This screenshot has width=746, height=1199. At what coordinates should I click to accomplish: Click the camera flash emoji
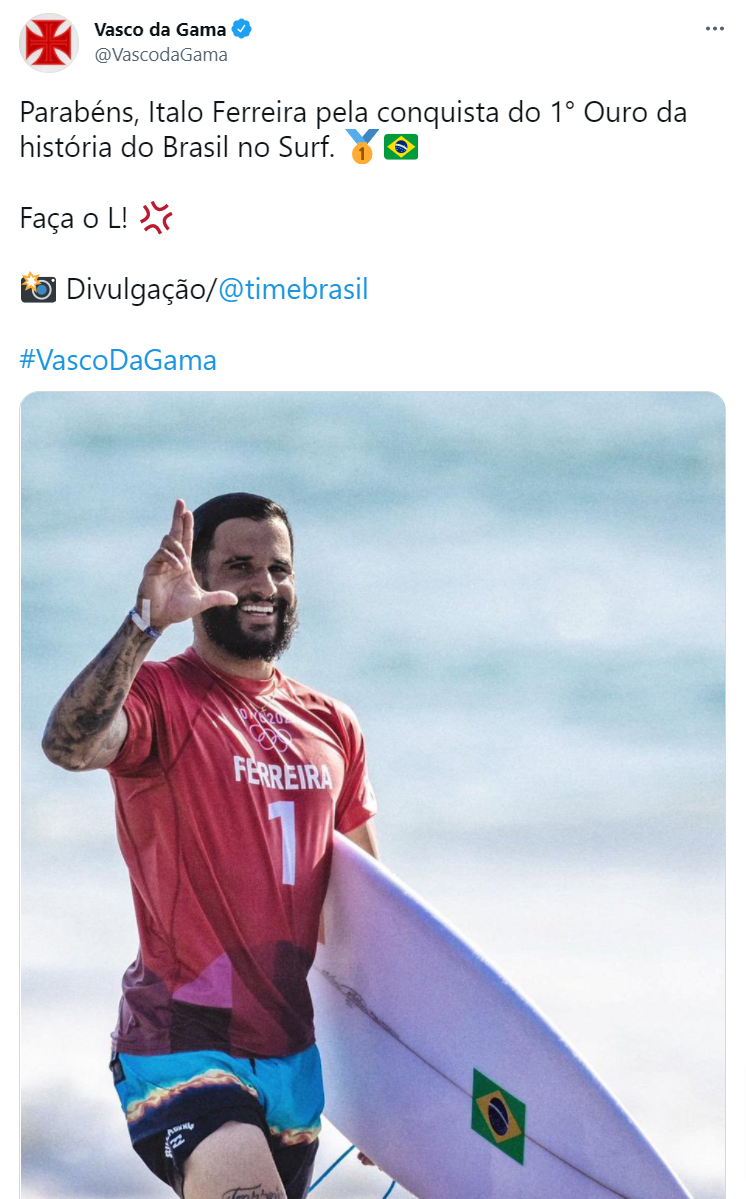point(38,288)
